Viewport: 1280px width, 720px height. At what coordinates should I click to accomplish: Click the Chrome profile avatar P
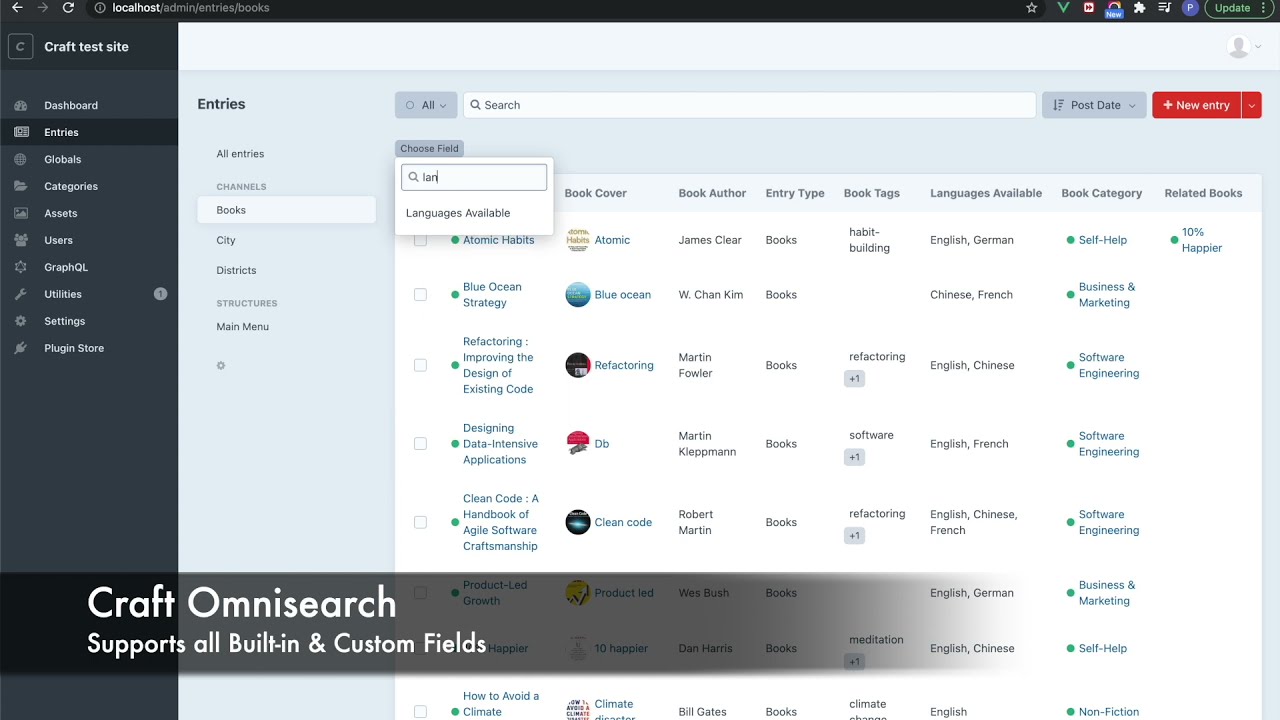(1190, 8)
